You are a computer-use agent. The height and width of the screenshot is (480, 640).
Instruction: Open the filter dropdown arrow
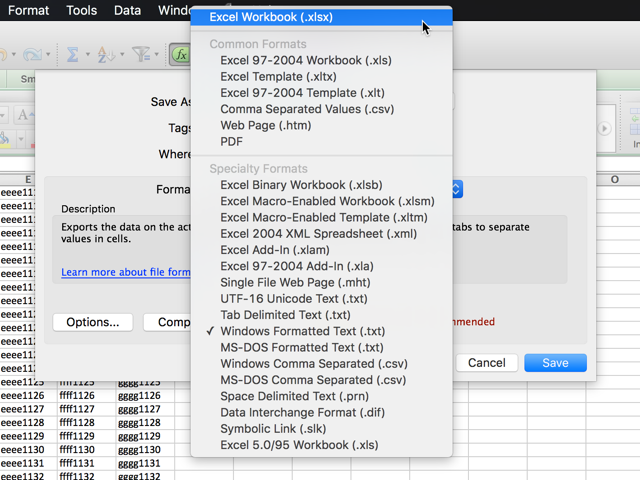(x=156, y=54)
